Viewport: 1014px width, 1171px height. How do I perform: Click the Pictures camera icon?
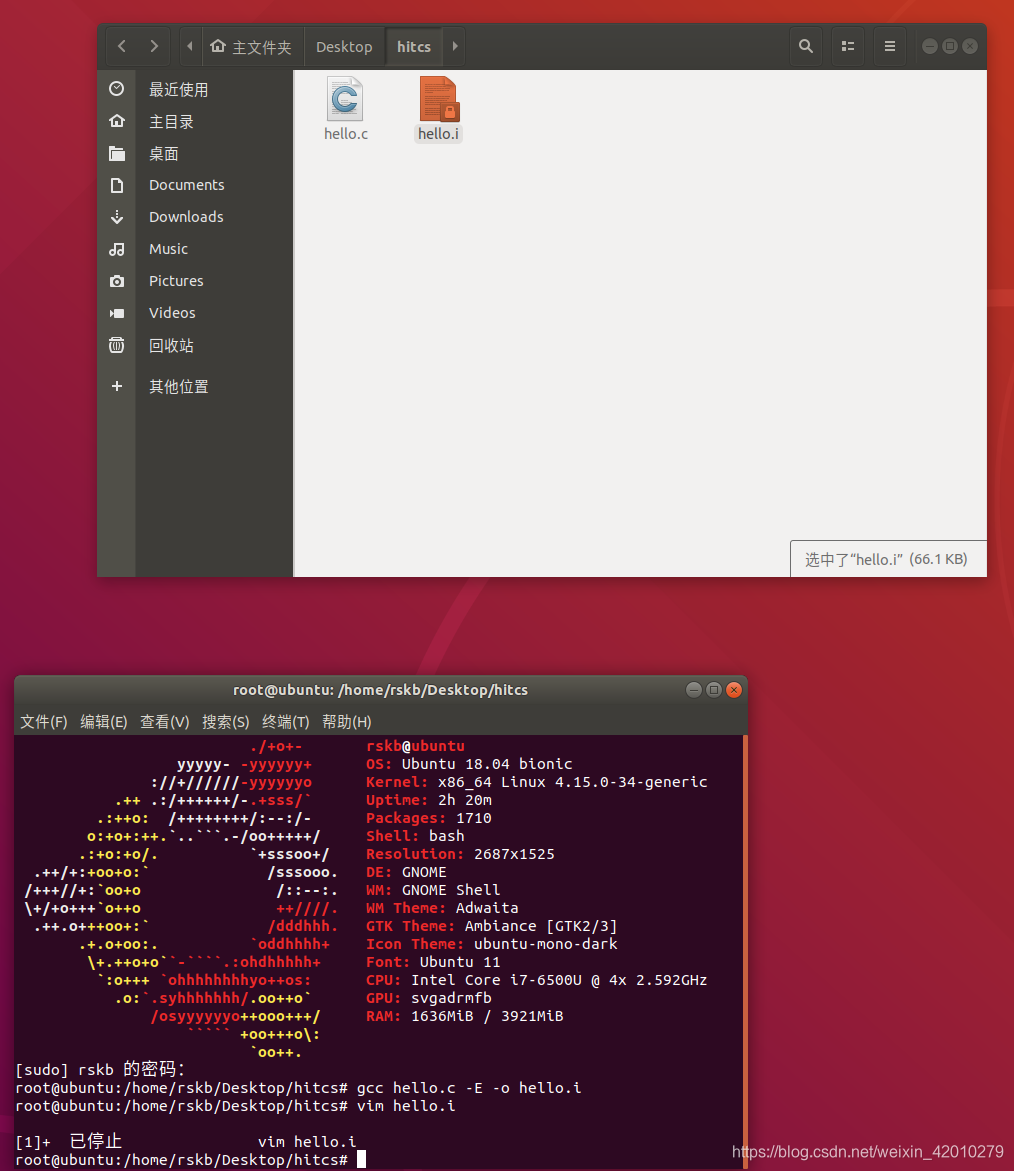[116, 281]
